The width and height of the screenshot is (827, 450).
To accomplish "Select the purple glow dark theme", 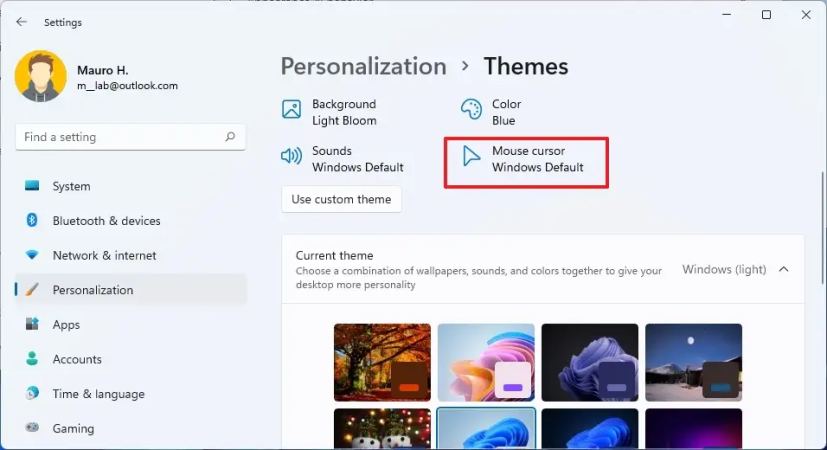I will click(x=694, y=428).
